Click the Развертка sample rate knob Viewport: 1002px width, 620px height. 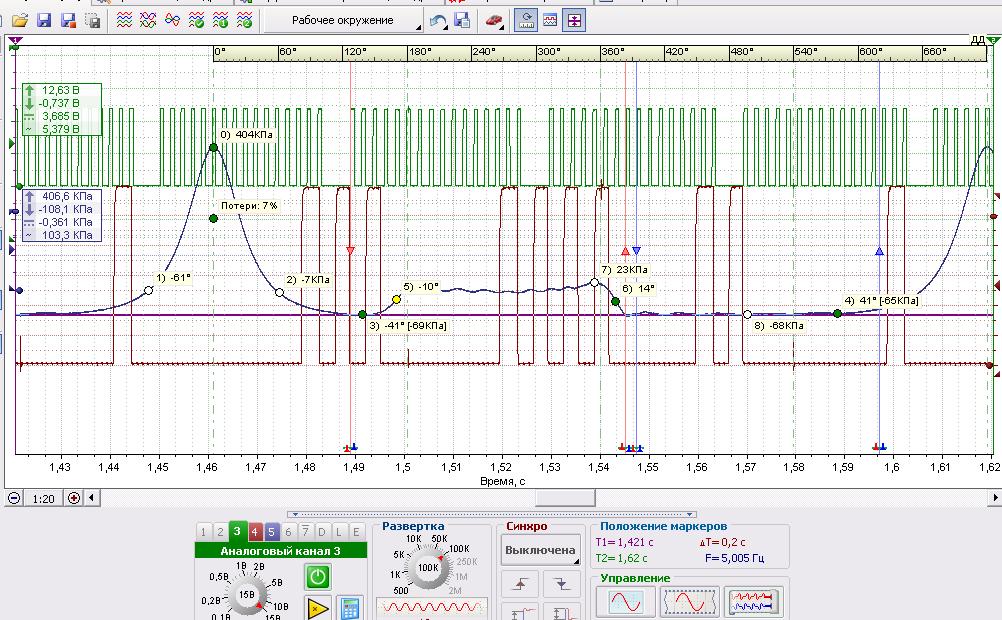pos(428,568)
